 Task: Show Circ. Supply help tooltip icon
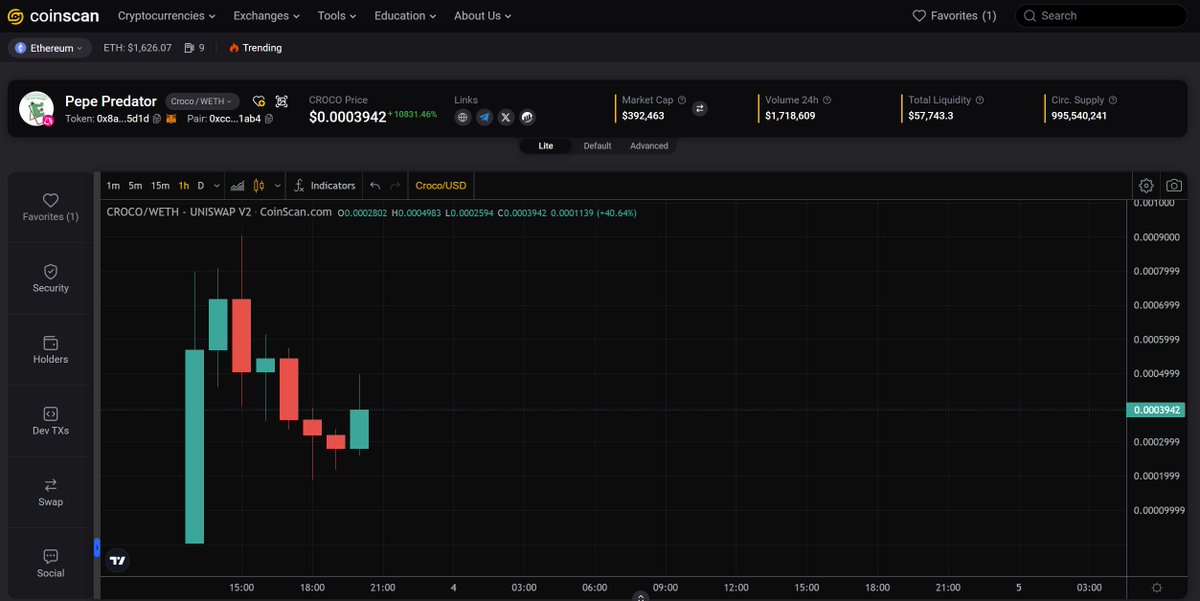1113,100
